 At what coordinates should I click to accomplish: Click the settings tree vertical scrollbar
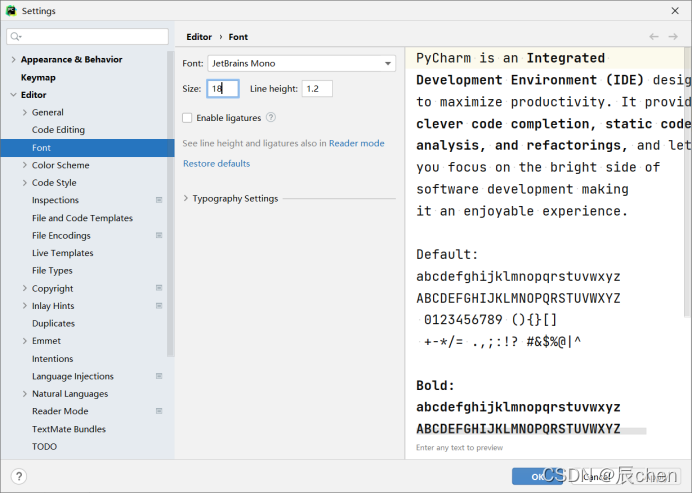click(x=170, y=203)
